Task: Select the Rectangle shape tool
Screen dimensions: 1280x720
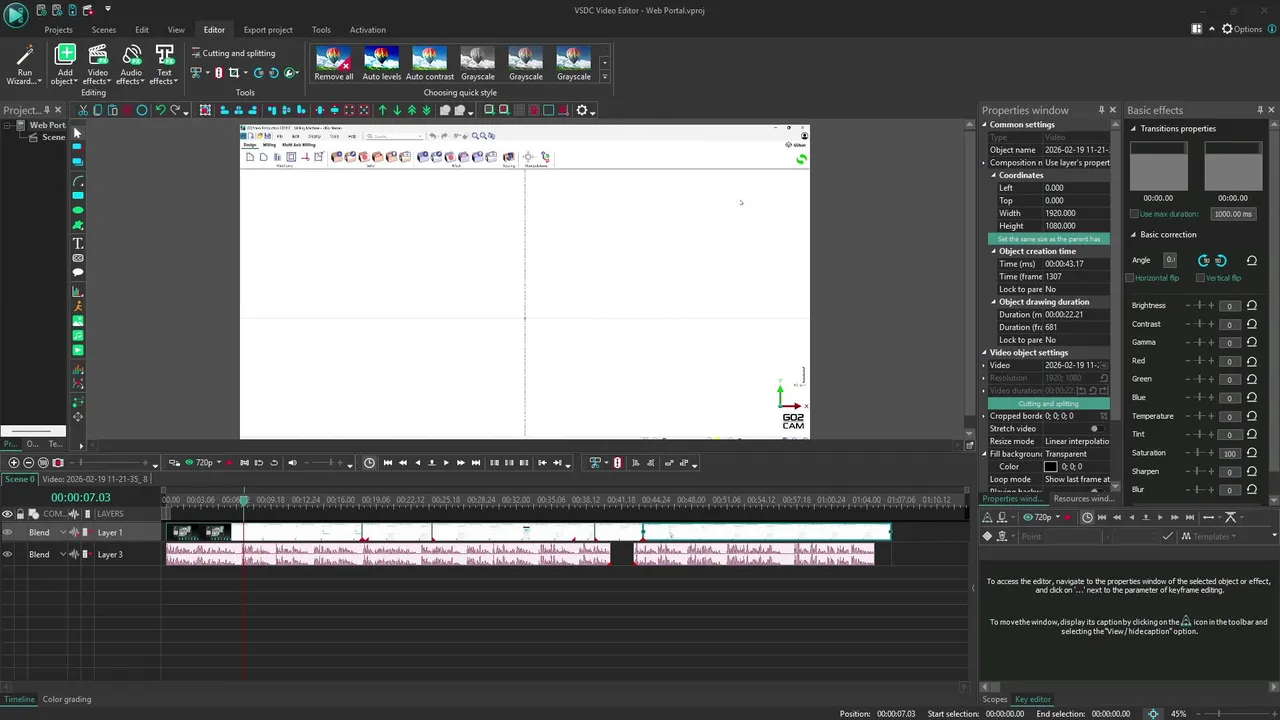Action: [77, 196]
